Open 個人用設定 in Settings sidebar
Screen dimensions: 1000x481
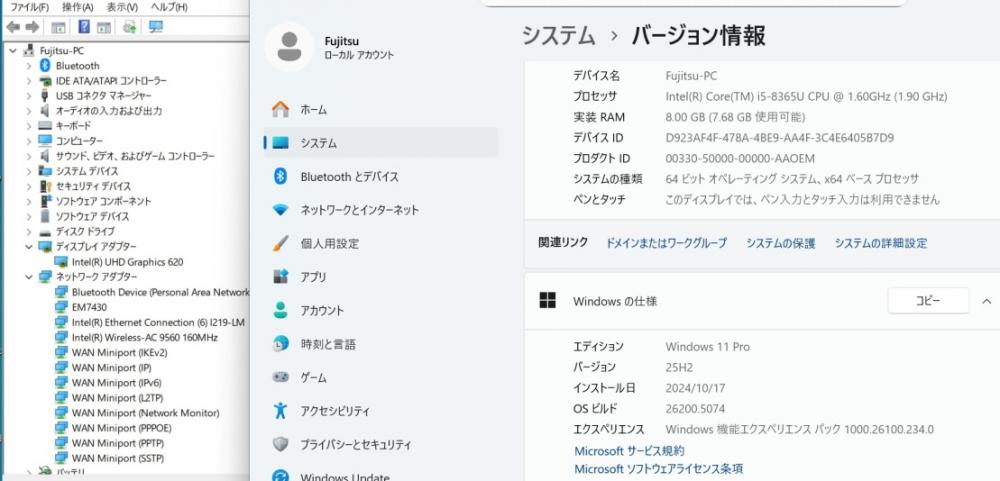329,244
